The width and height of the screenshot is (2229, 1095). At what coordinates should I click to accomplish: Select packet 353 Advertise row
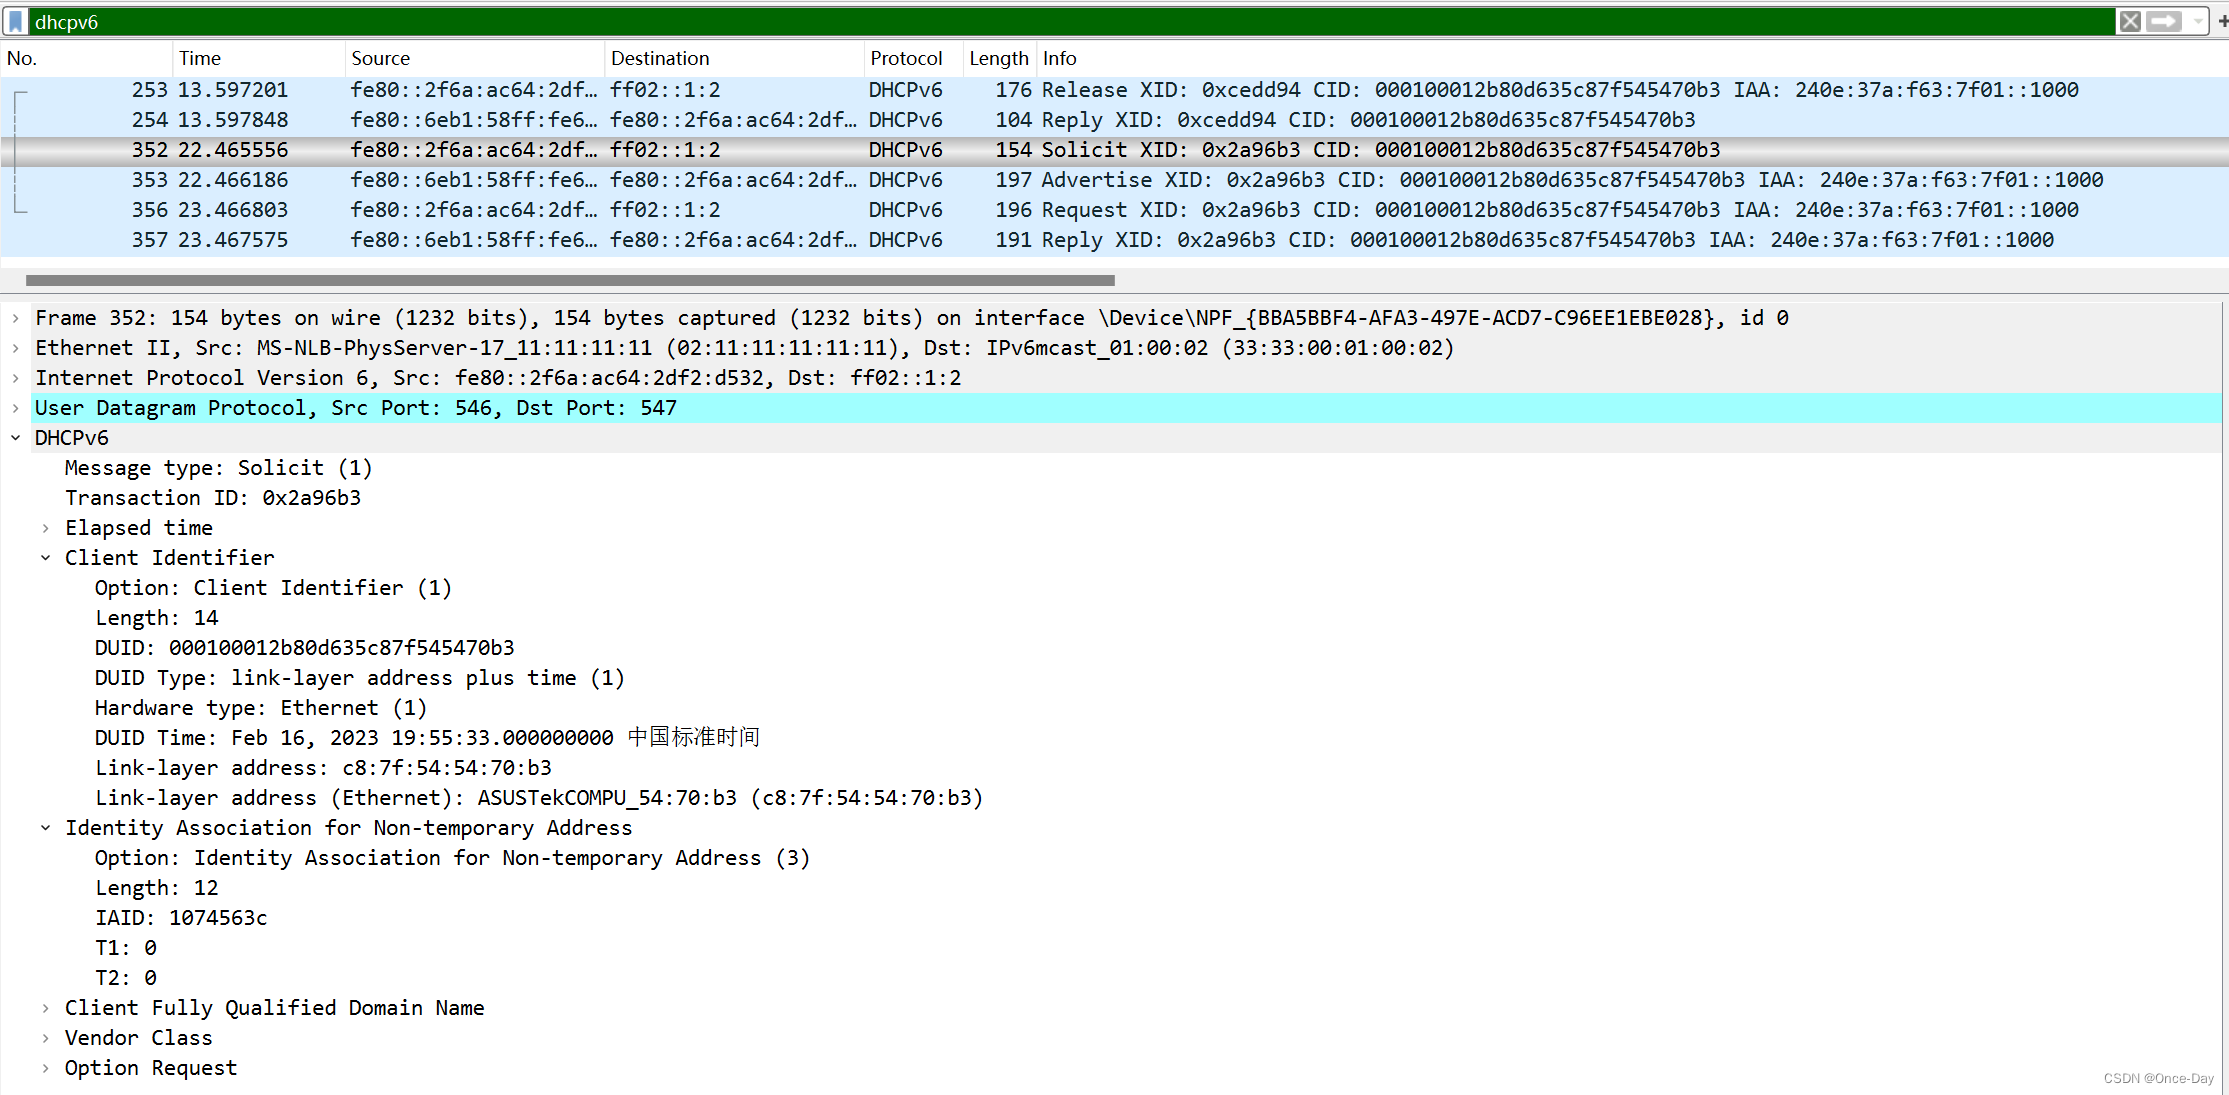pyautogui.click(x=1114, y=180)
